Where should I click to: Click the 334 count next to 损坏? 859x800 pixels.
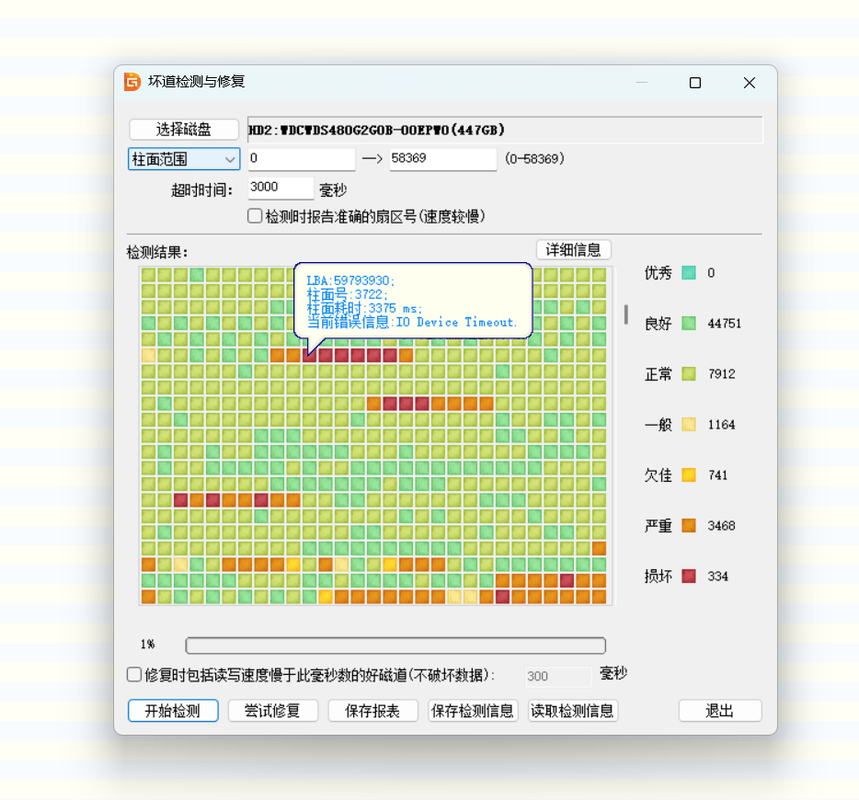[718, 576]
